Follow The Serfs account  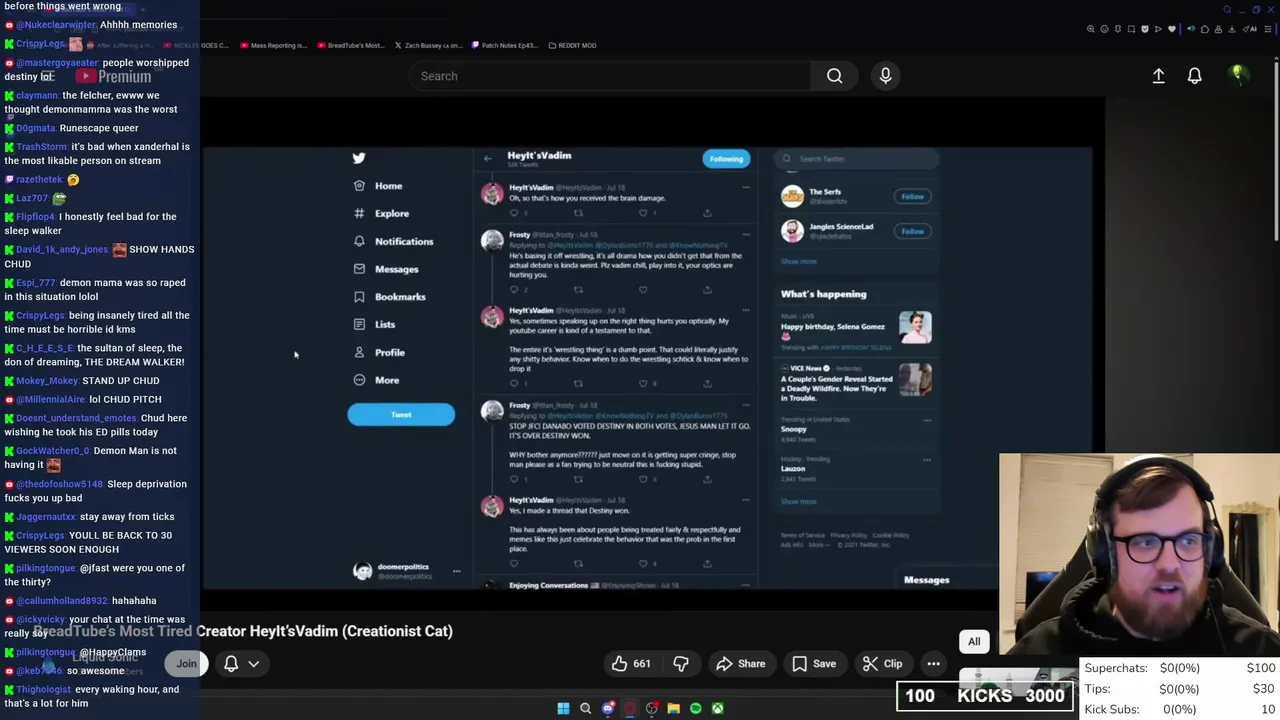point(912,196)
